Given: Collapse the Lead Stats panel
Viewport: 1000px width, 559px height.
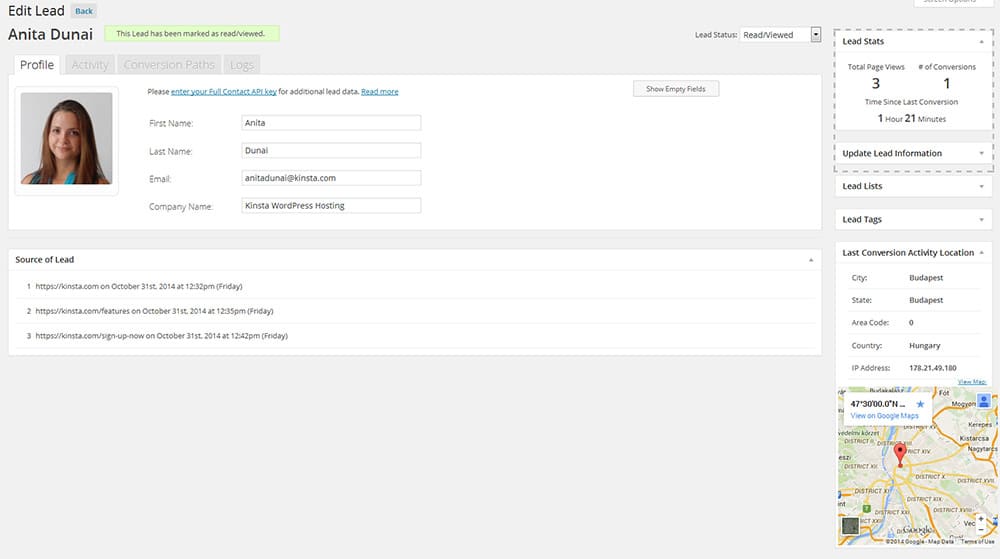Looking at the screenshot, I should [982, 42].
